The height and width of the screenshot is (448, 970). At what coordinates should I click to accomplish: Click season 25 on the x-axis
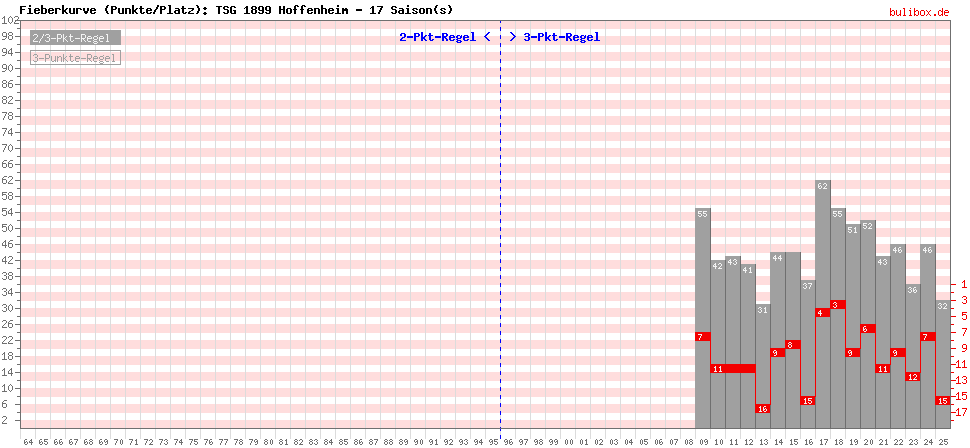[943, 440]
